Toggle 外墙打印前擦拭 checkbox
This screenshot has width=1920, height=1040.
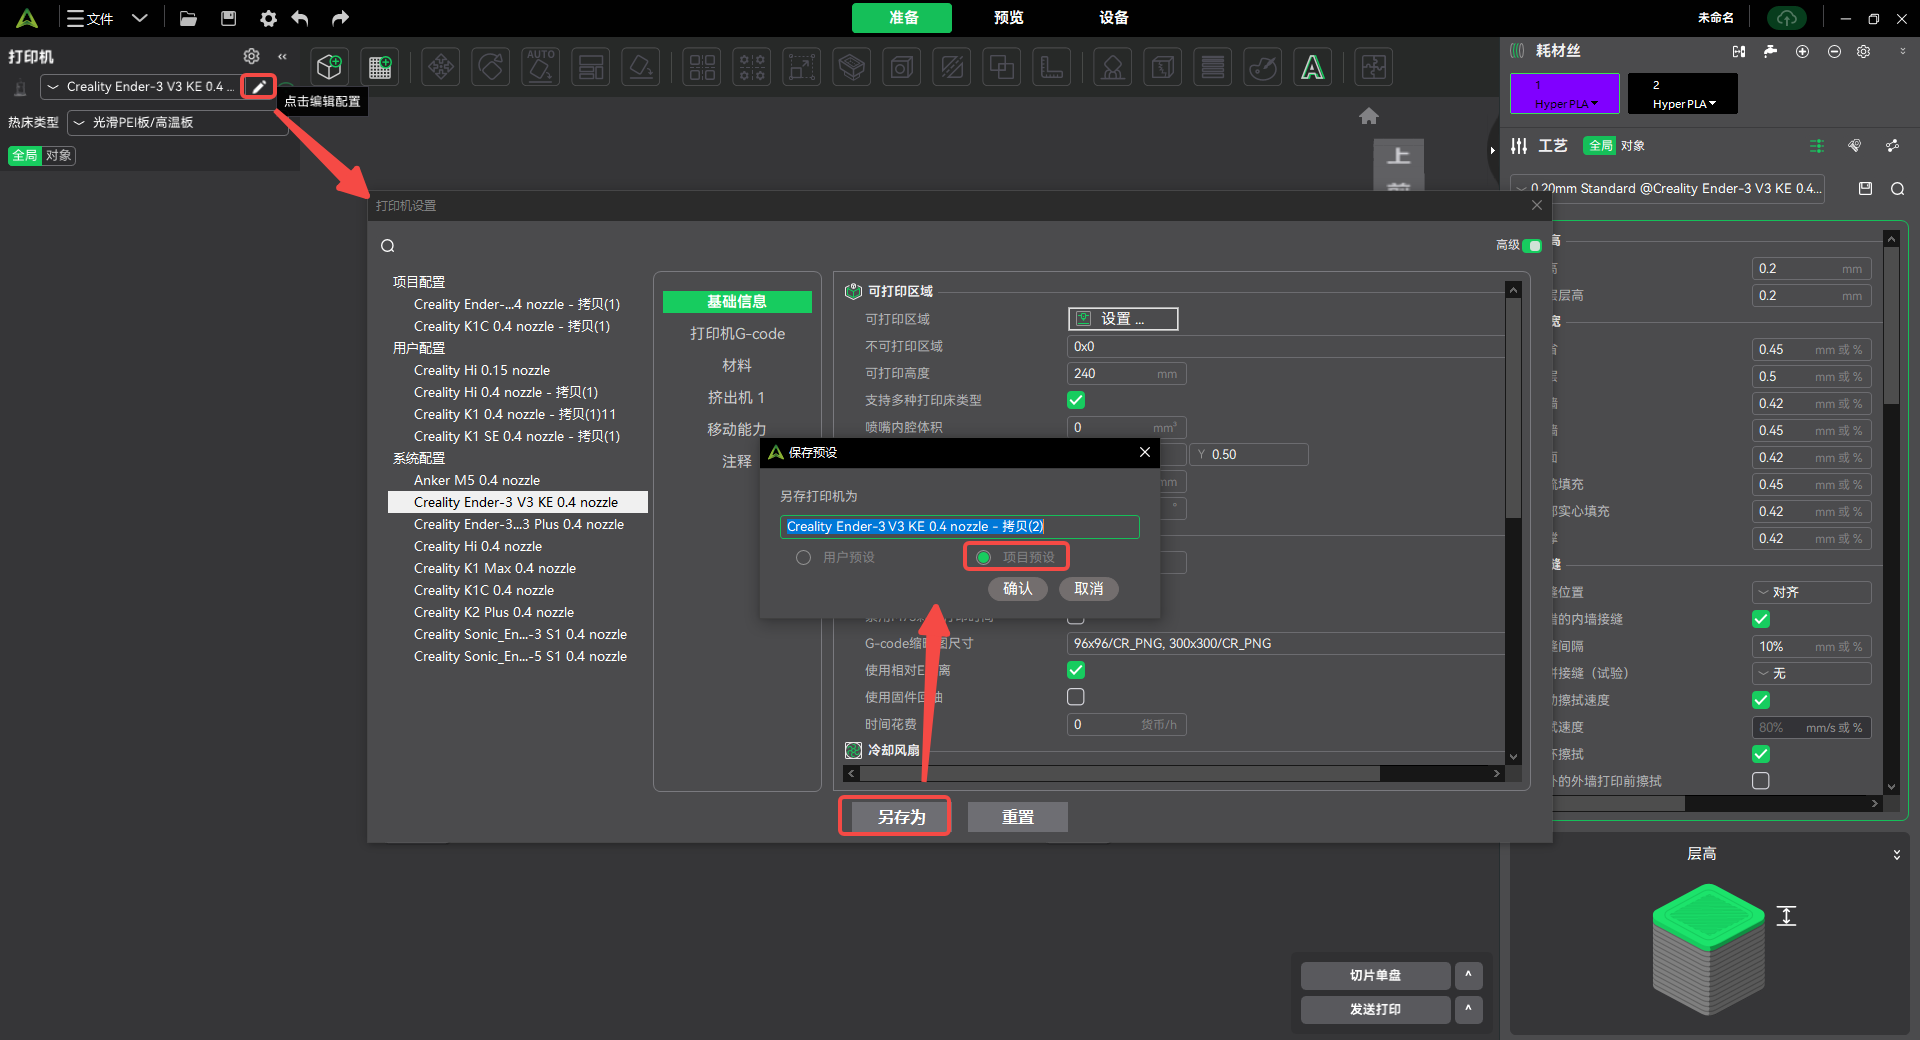1761,781
